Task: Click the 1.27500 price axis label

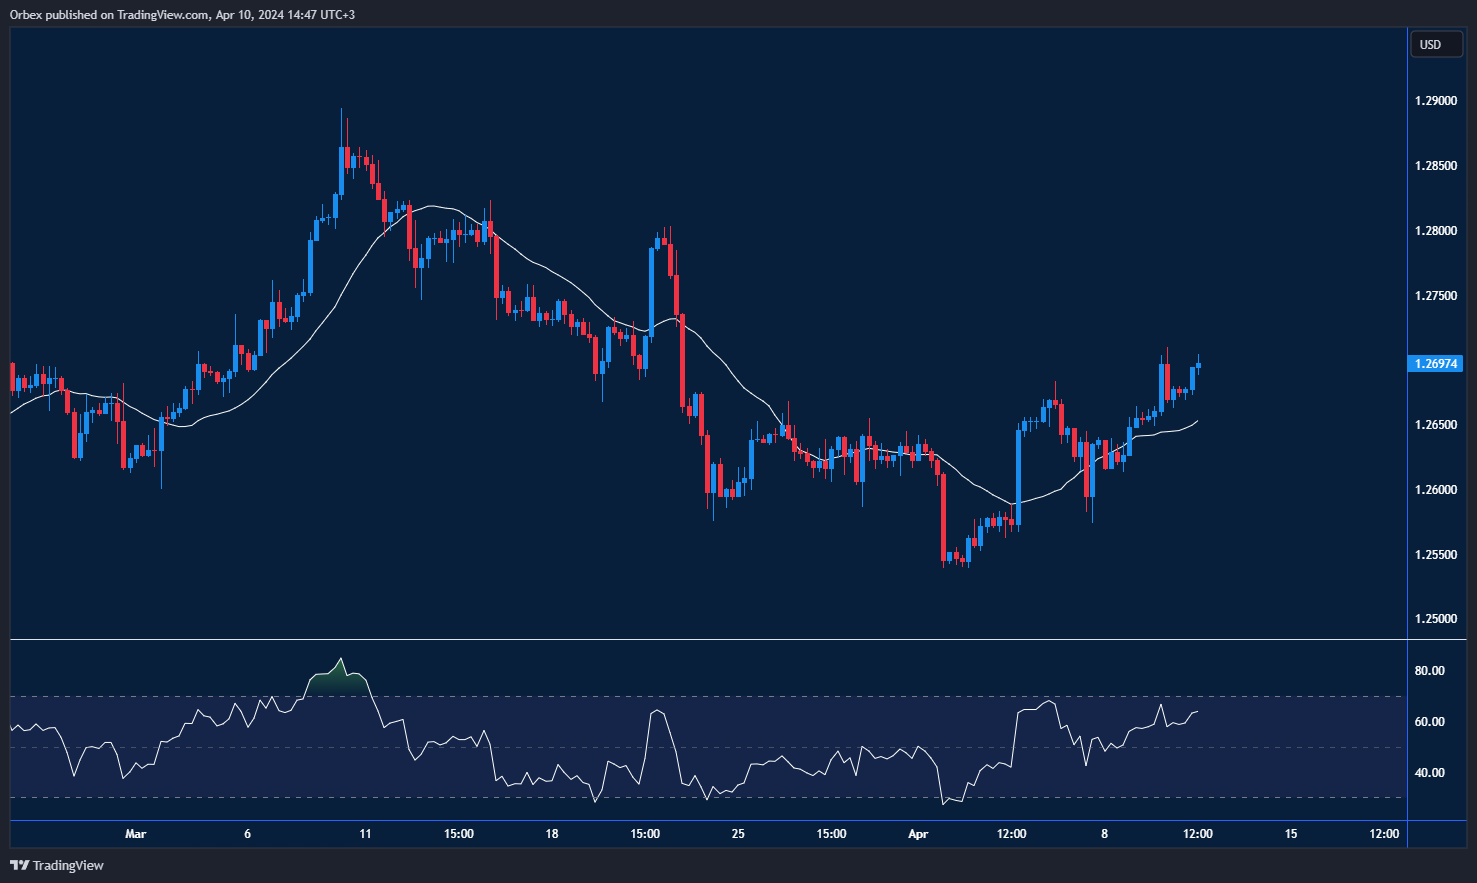Action: click(1435, 296)
